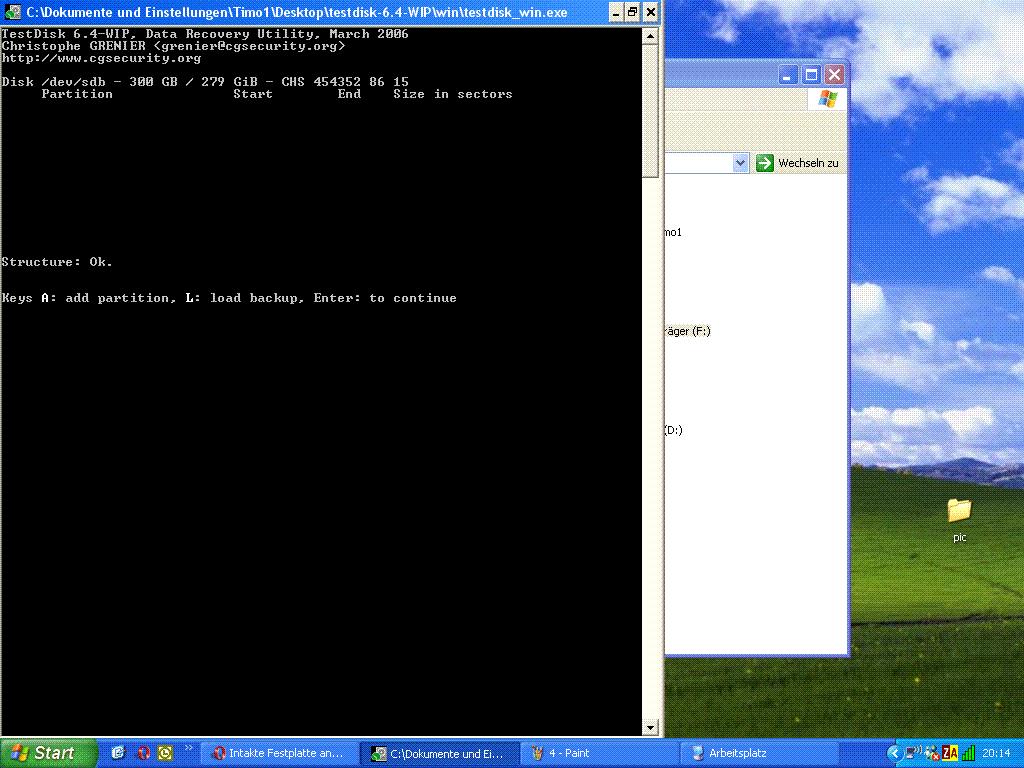Switch to the 4 - Paint taskbar button
This screenshot has height=768, width=1024.
pos(600,753)
